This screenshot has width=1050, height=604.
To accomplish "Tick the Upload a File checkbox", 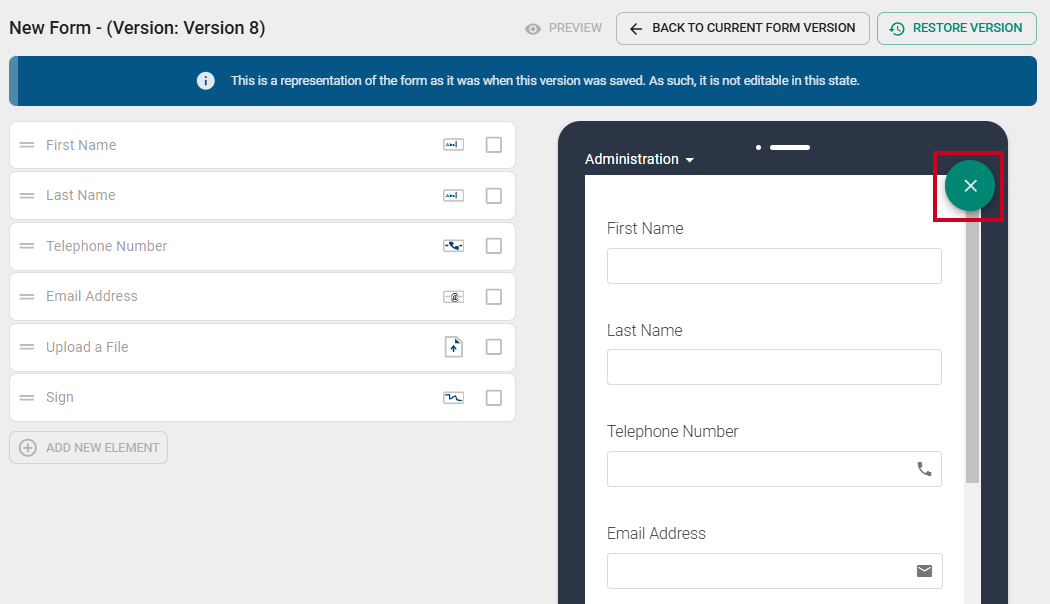I will (x=494, y=347).
